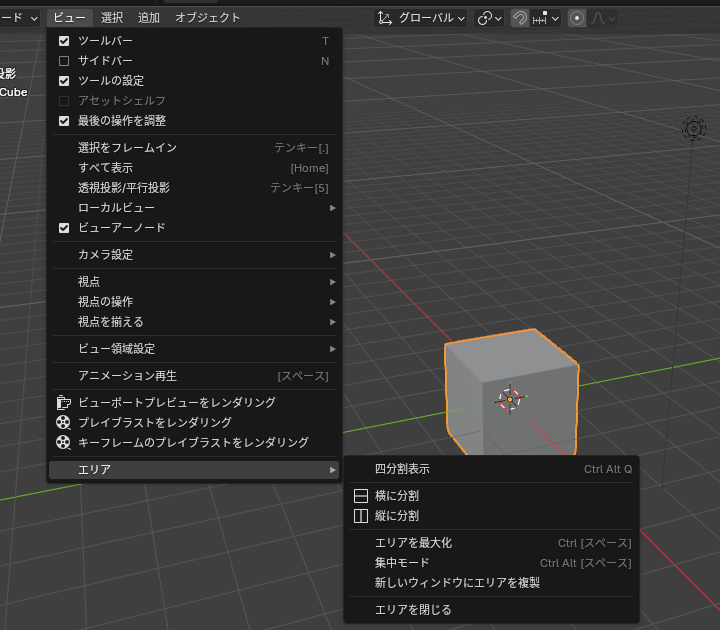
Task: Toggle proportional editing icon
Action: (x=577, y=18)
